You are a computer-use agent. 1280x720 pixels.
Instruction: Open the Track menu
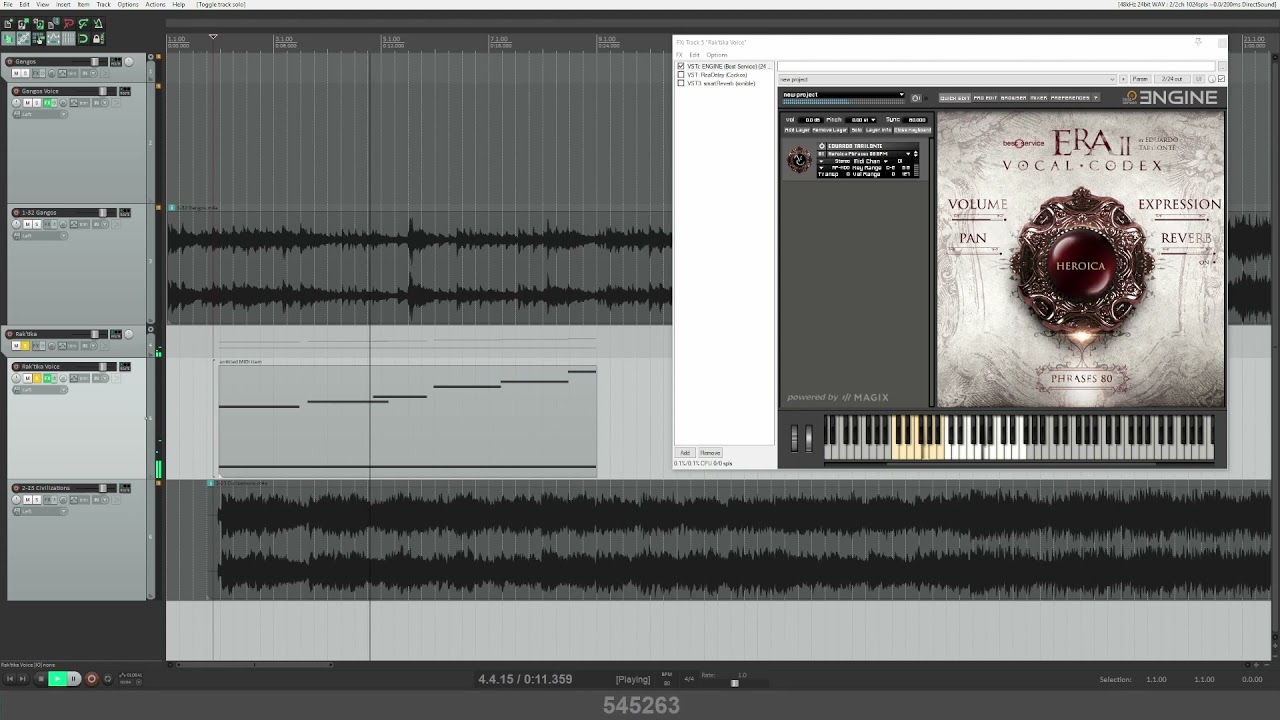coord(103,5)
